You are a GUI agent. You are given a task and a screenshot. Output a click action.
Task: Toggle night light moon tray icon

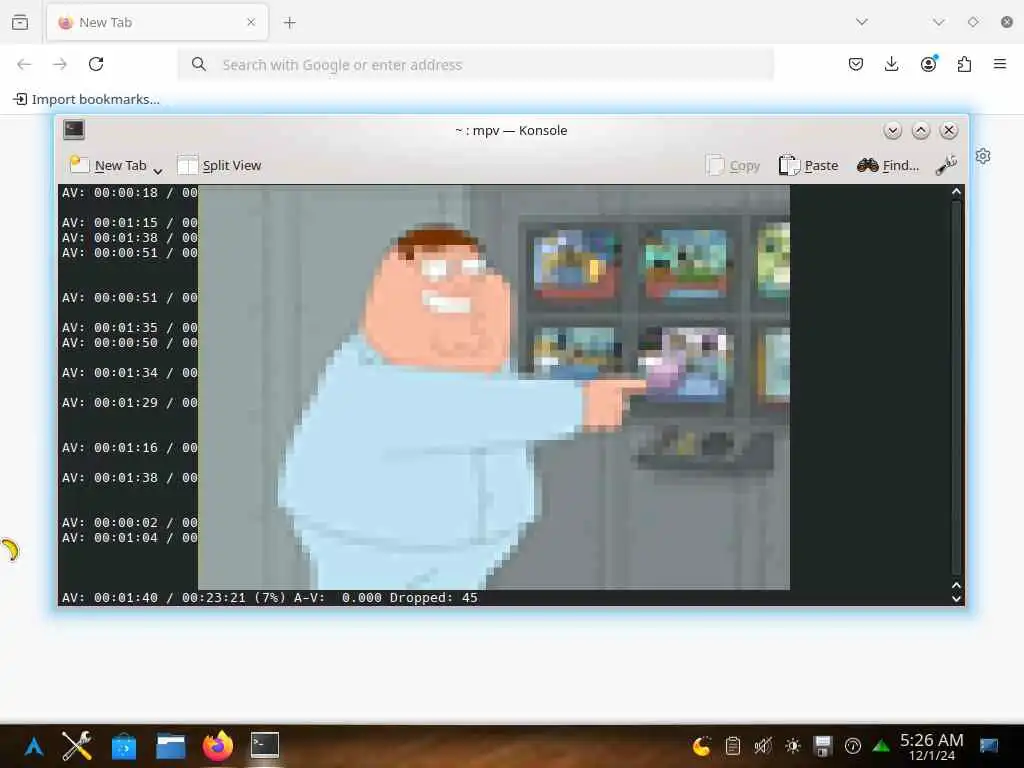[x=702, y=746]
